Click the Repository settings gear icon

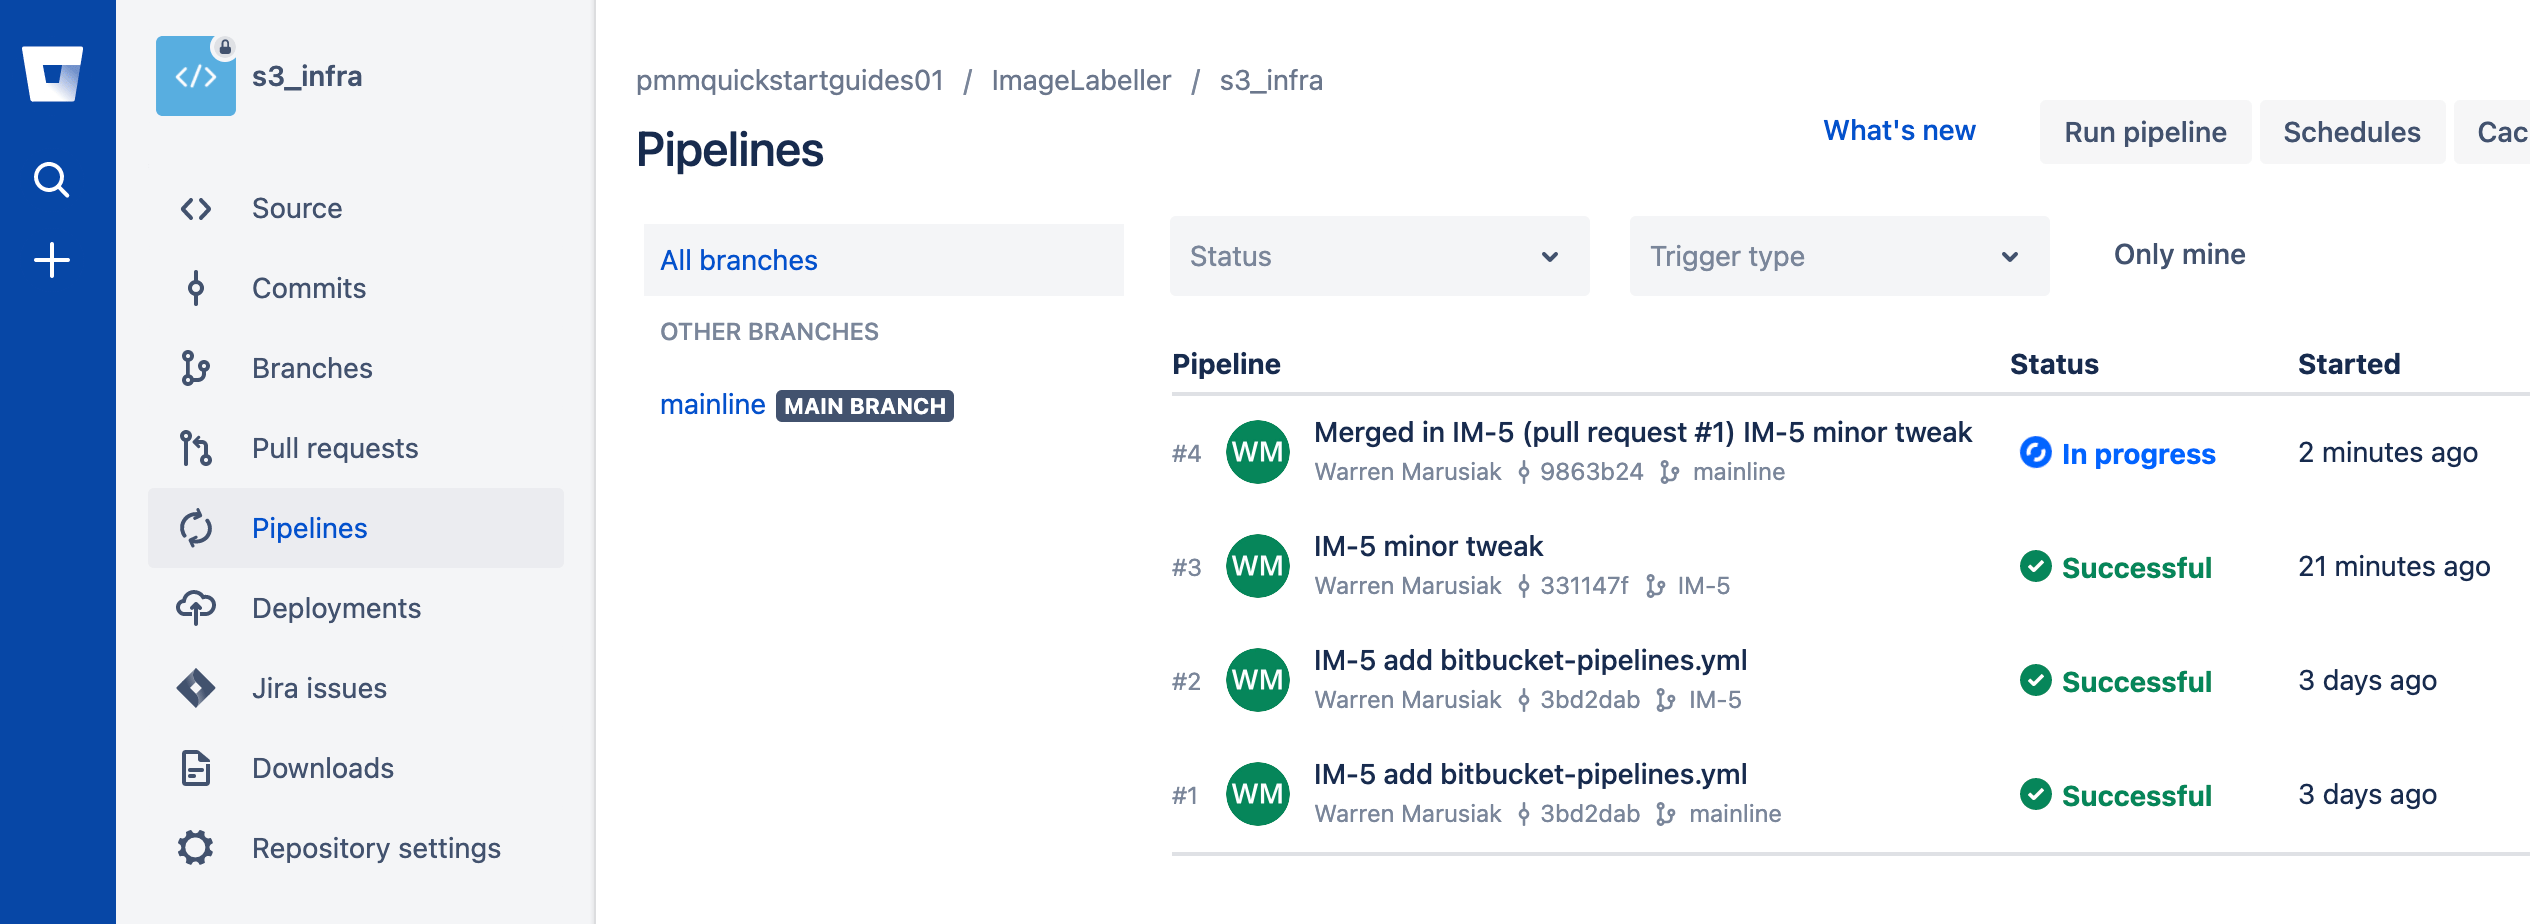point(196,848)
